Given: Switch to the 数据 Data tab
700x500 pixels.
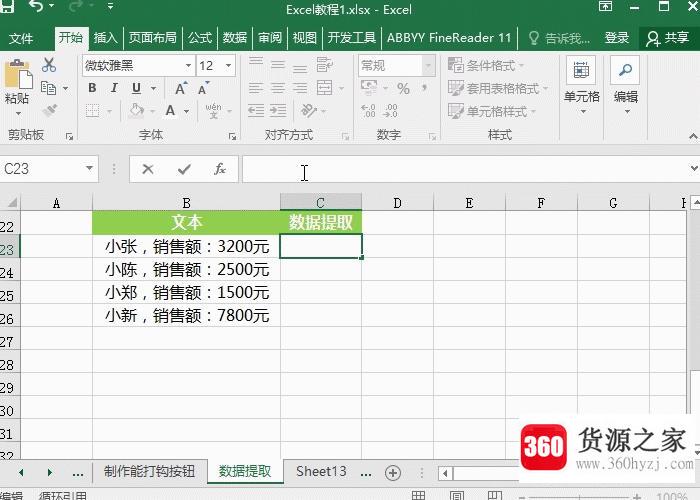Looking at the screenshot, I should [x=235, y=38].
